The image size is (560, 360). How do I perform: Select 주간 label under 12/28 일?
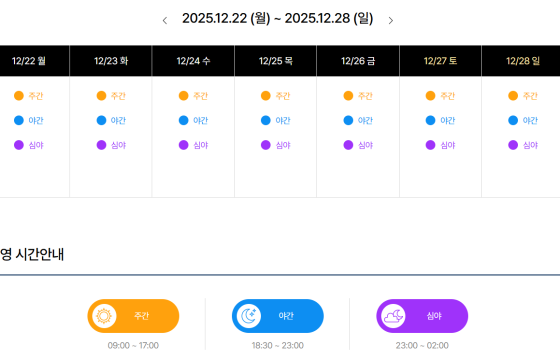[x=530, y=96]
